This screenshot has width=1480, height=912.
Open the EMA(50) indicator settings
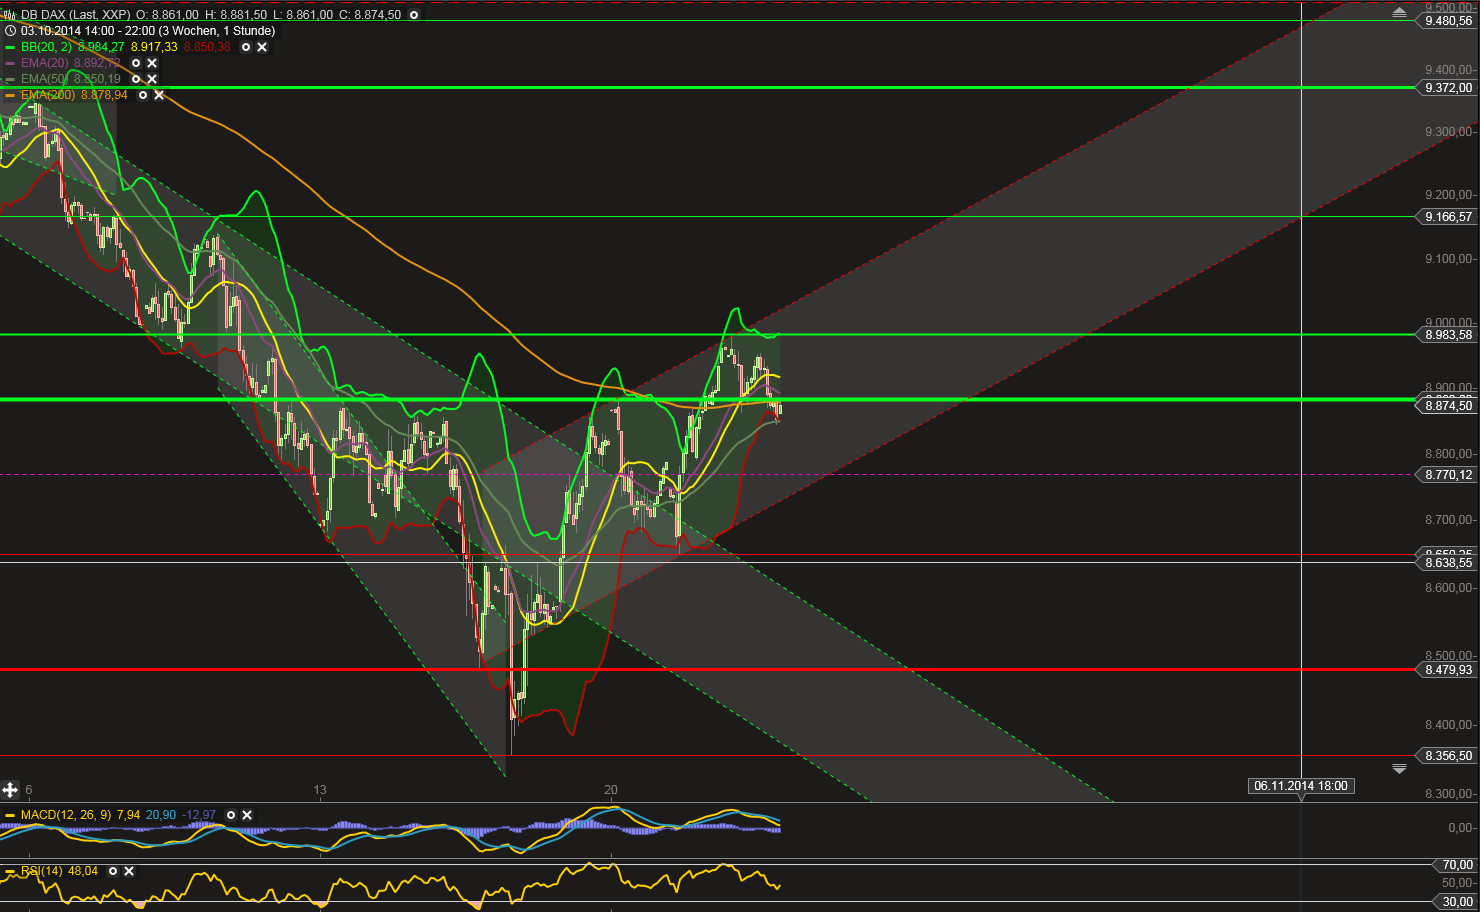(135, 78)
